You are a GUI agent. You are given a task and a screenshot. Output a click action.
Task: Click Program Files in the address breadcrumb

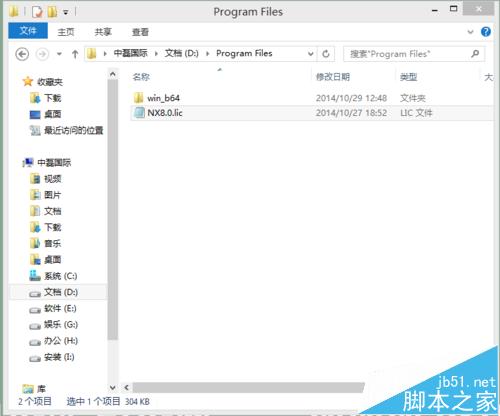(244, 53)
